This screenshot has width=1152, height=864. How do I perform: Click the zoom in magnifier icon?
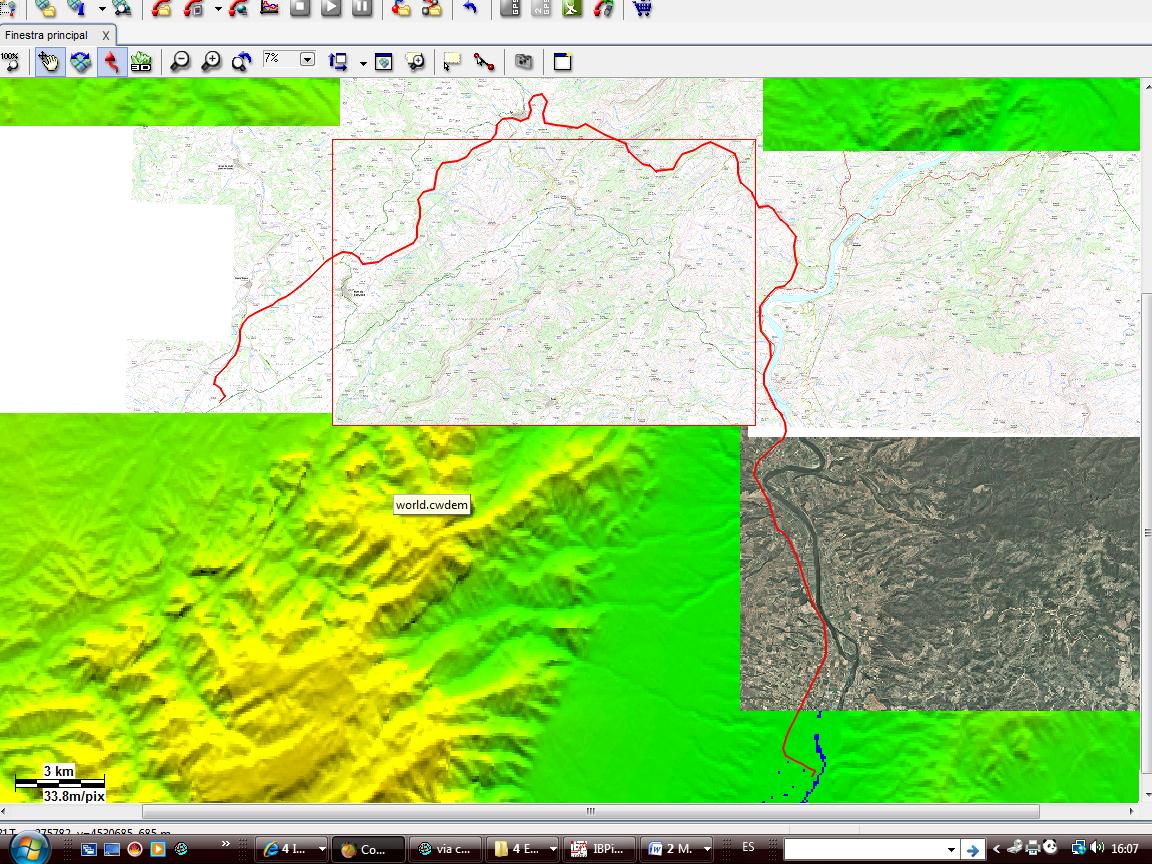(211, 62)
